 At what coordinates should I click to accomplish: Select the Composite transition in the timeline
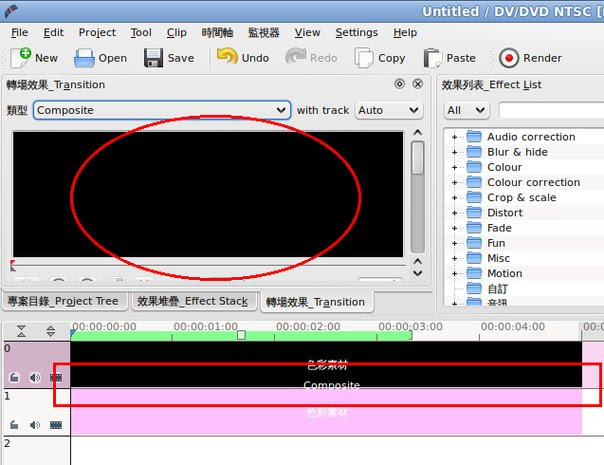(331, 386)
